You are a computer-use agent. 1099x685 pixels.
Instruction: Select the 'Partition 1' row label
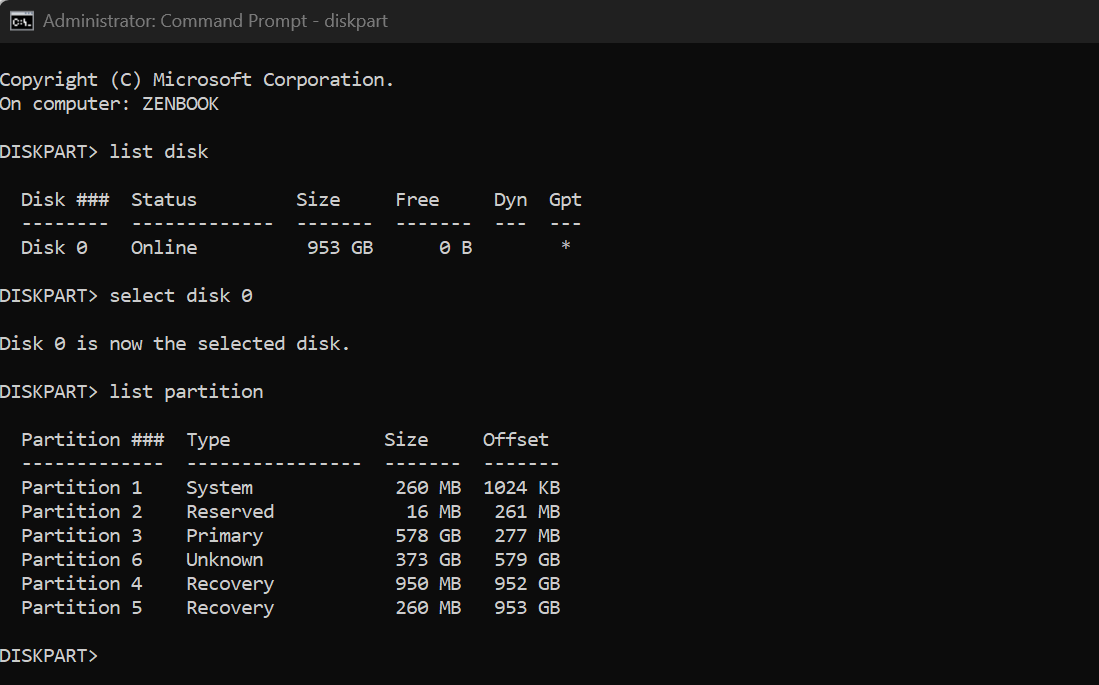[81, 488]
